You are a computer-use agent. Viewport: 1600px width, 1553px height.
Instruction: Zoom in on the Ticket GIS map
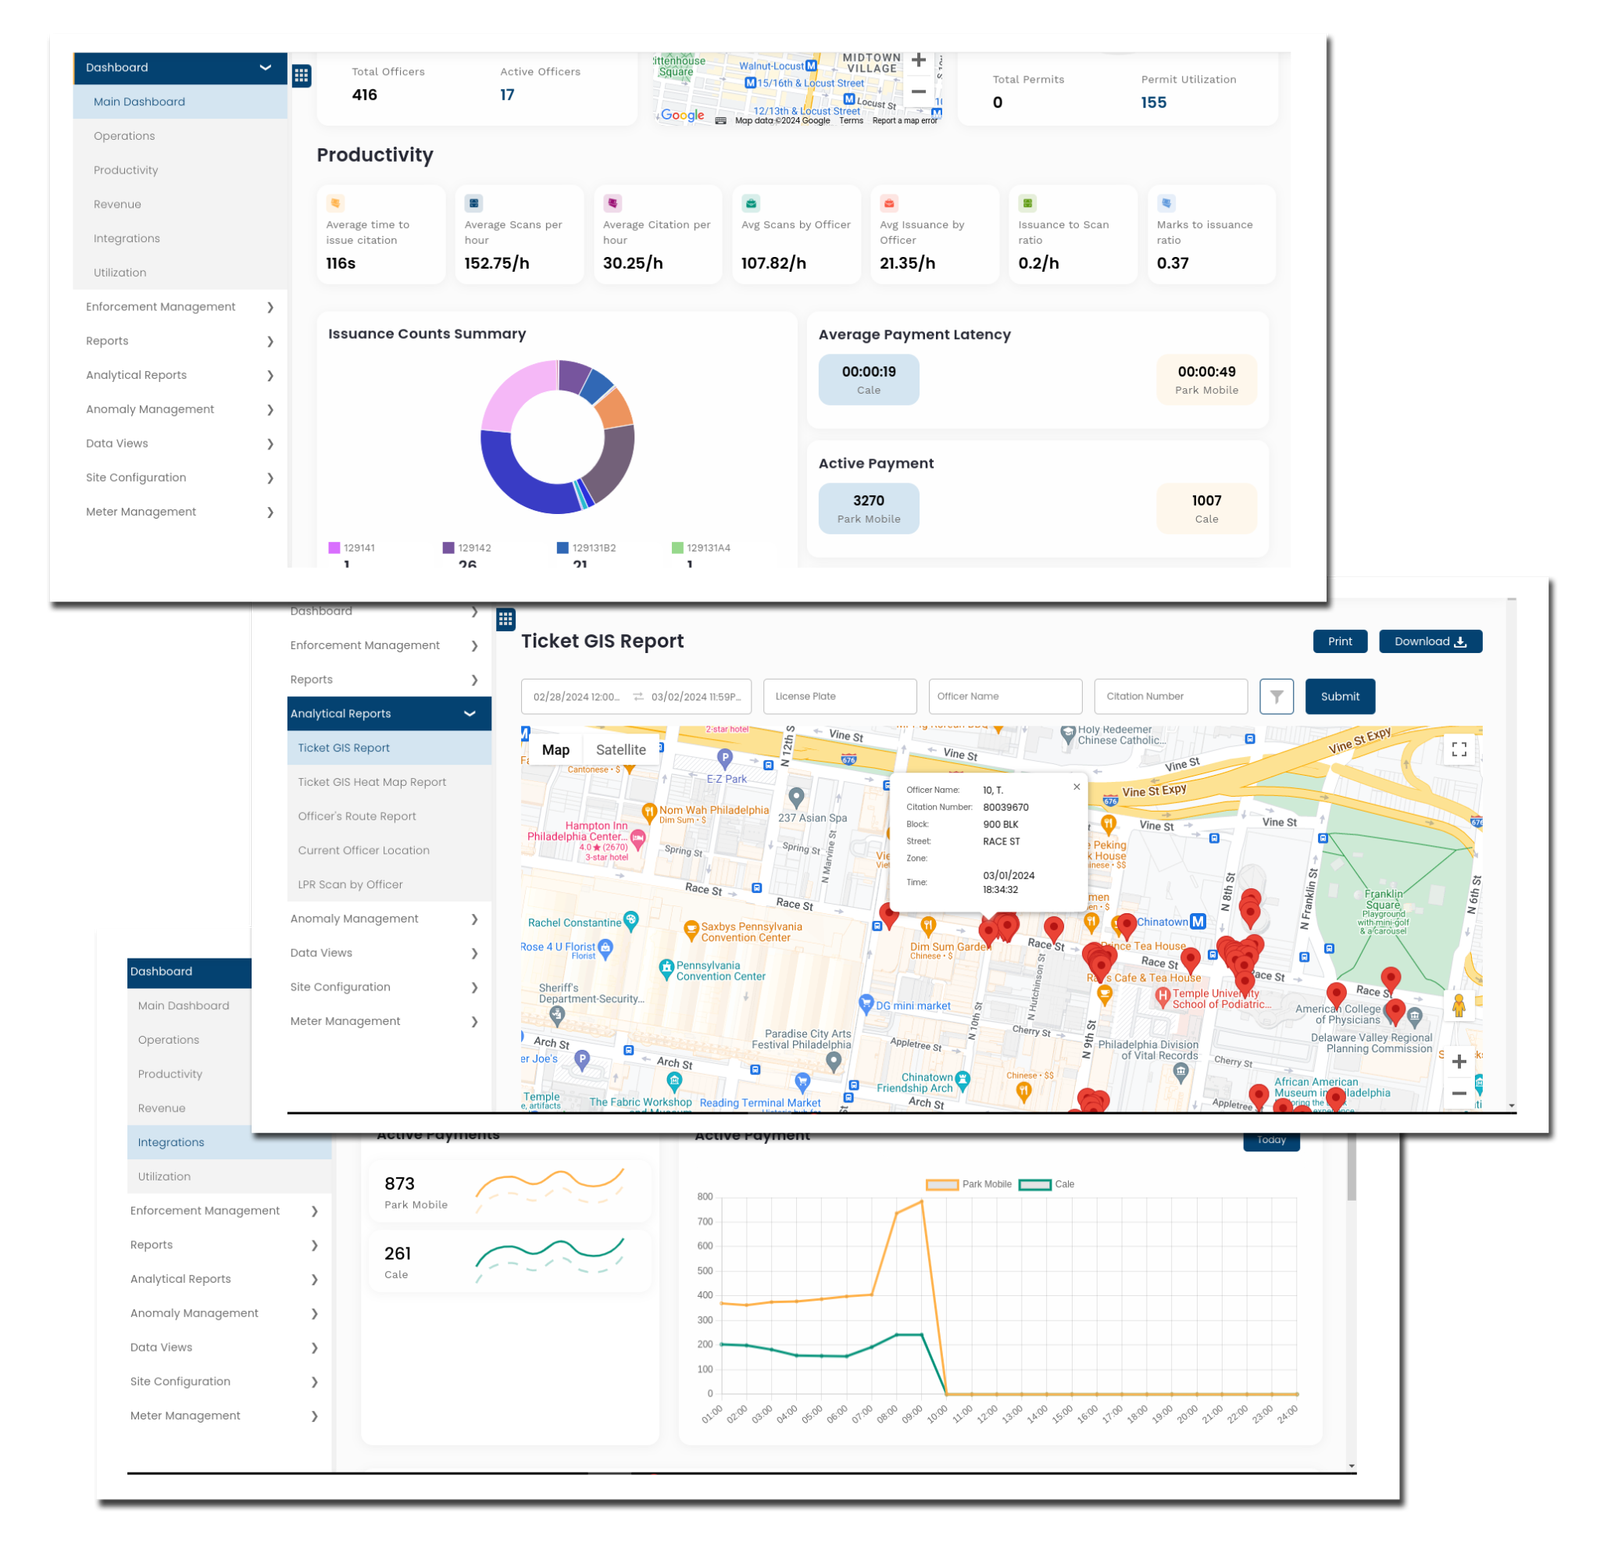click(x=1459, y=1061)
